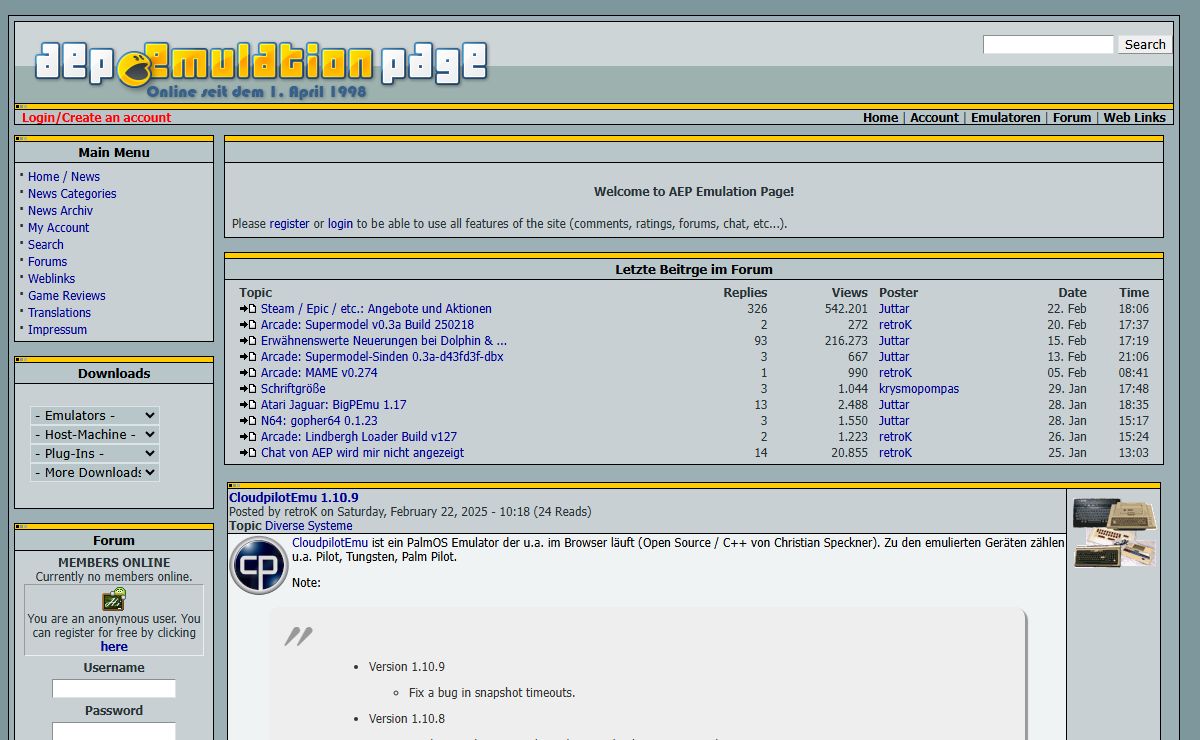Click the CloudpilotEmu CP logo icon
Viewport: 1200px width, 740px height.
[259, 565]
